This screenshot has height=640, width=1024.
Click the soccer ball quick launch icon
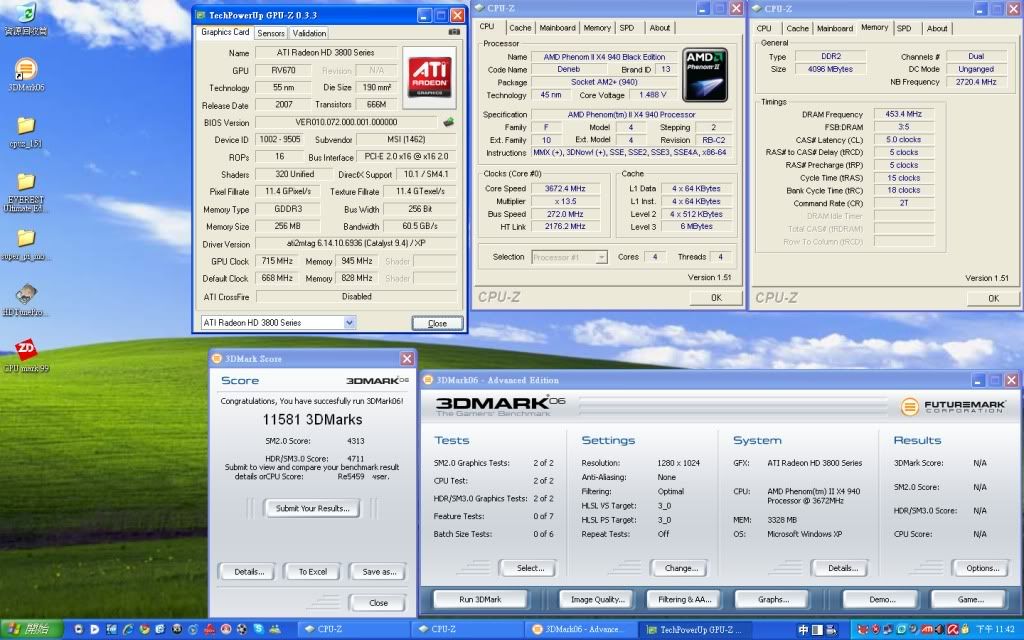pyautogui.click(x=242, y=629)
